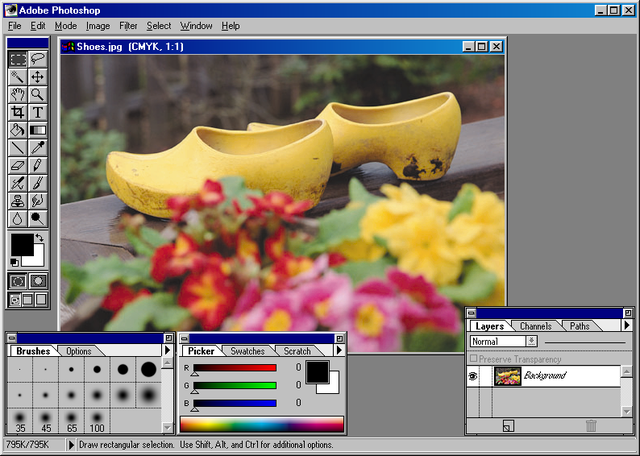640x456 pixels.
Task: Pick the Airbrush tool
Action: (18, 183)
